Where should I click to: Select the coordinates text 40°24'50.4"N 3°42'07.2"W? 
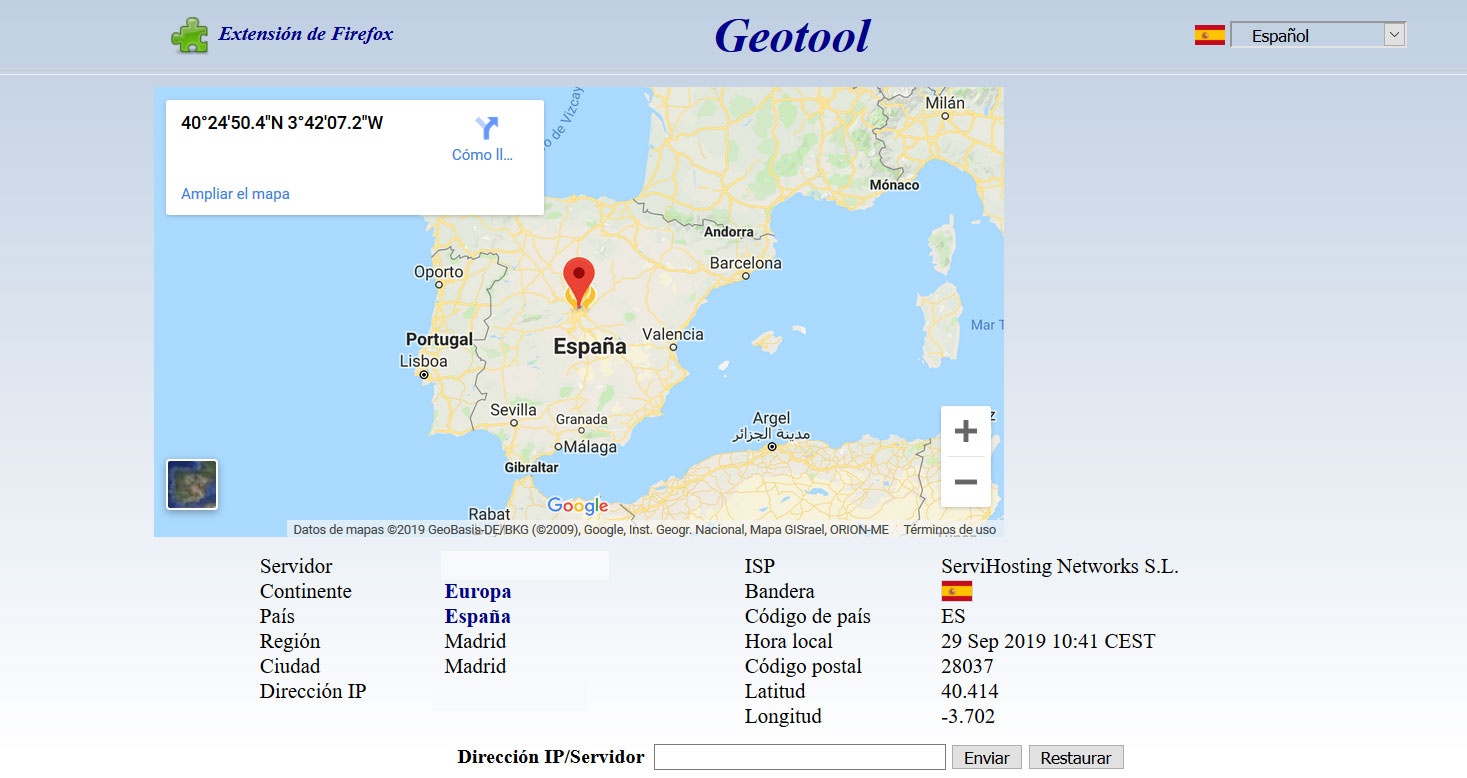(x=282, y=124)
